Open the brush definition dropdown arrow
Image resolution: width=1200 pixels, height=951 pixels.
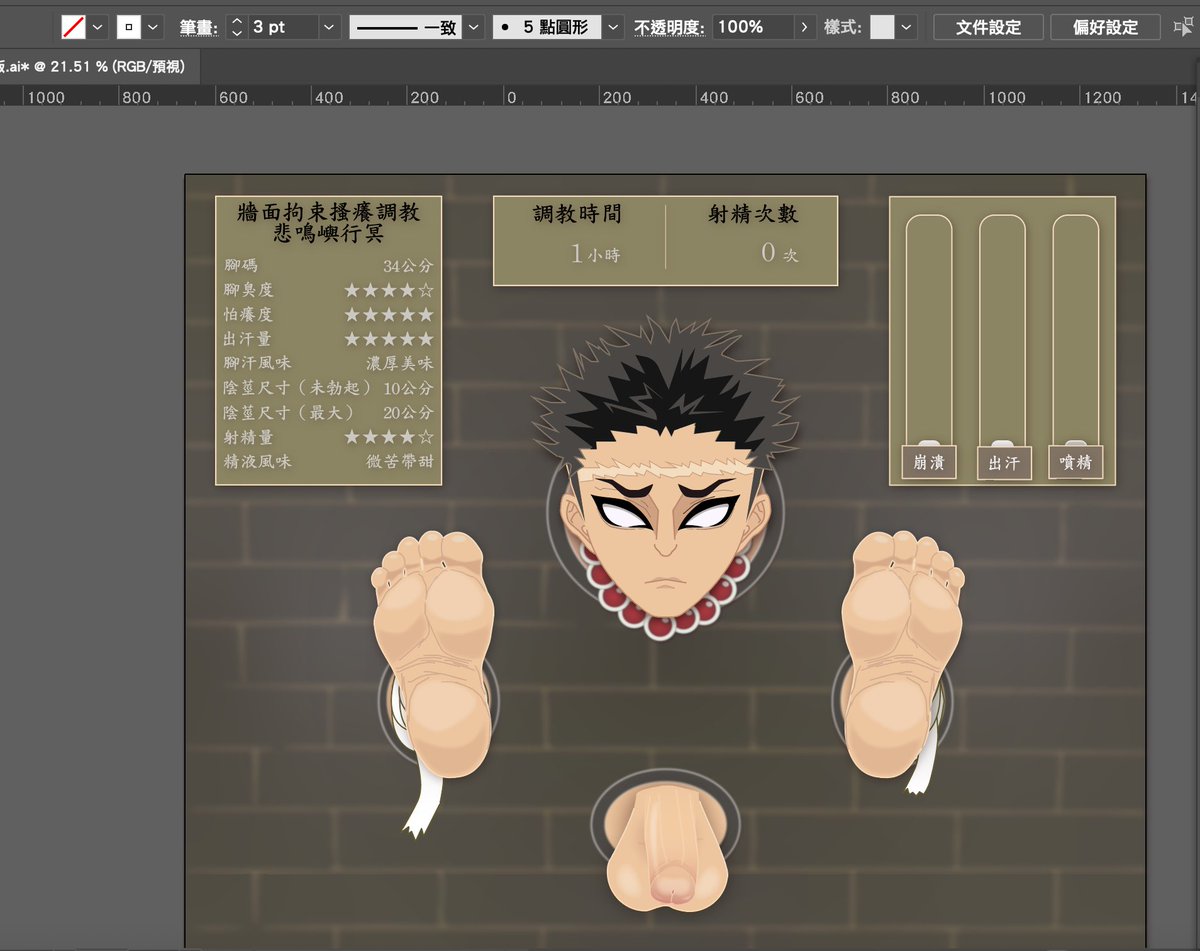click(x=614, y=27)
